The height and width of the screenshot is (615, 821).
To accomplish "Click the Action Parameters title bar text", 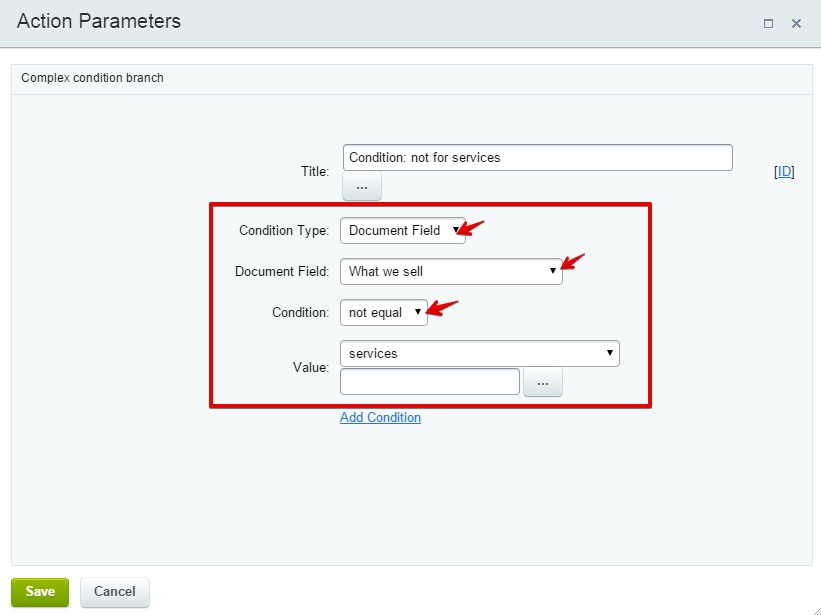I will point(99,21).
